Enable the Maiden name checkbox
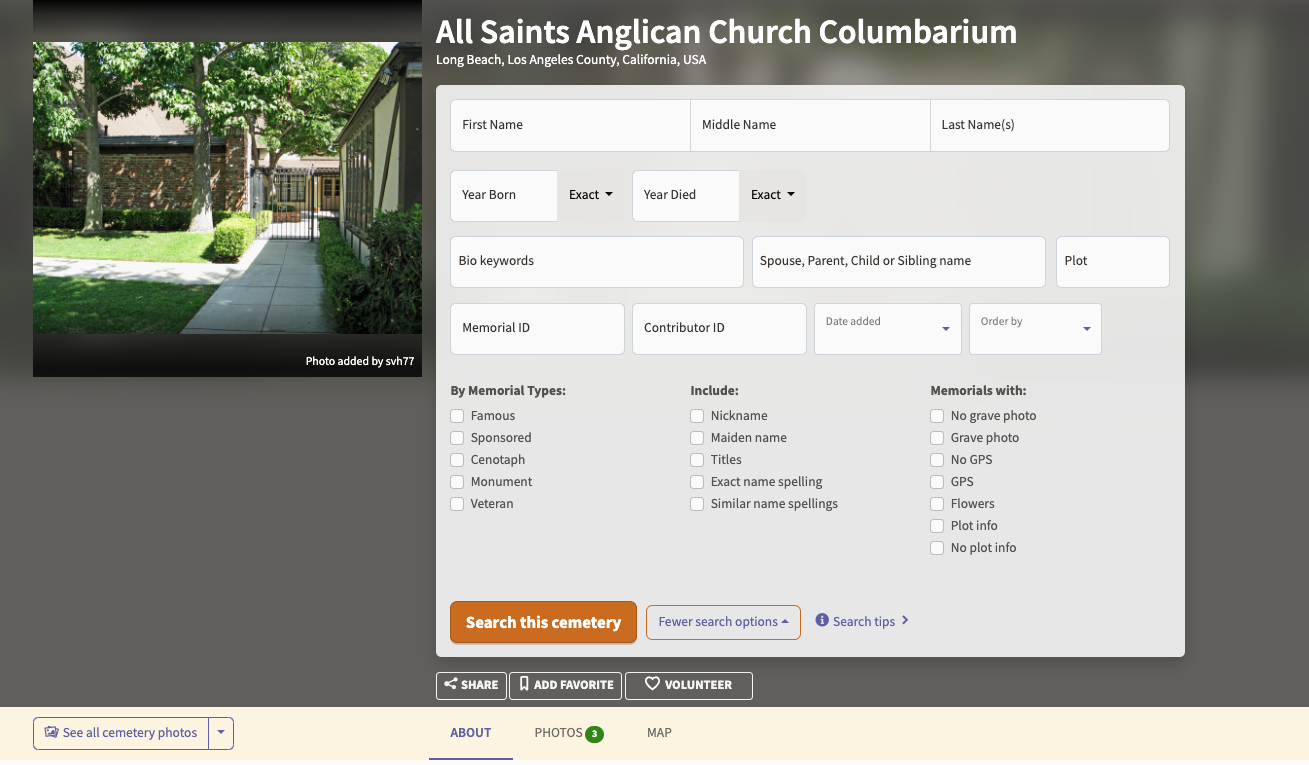The width and height of the screenshot is (1309, 765). click(697, 438)
